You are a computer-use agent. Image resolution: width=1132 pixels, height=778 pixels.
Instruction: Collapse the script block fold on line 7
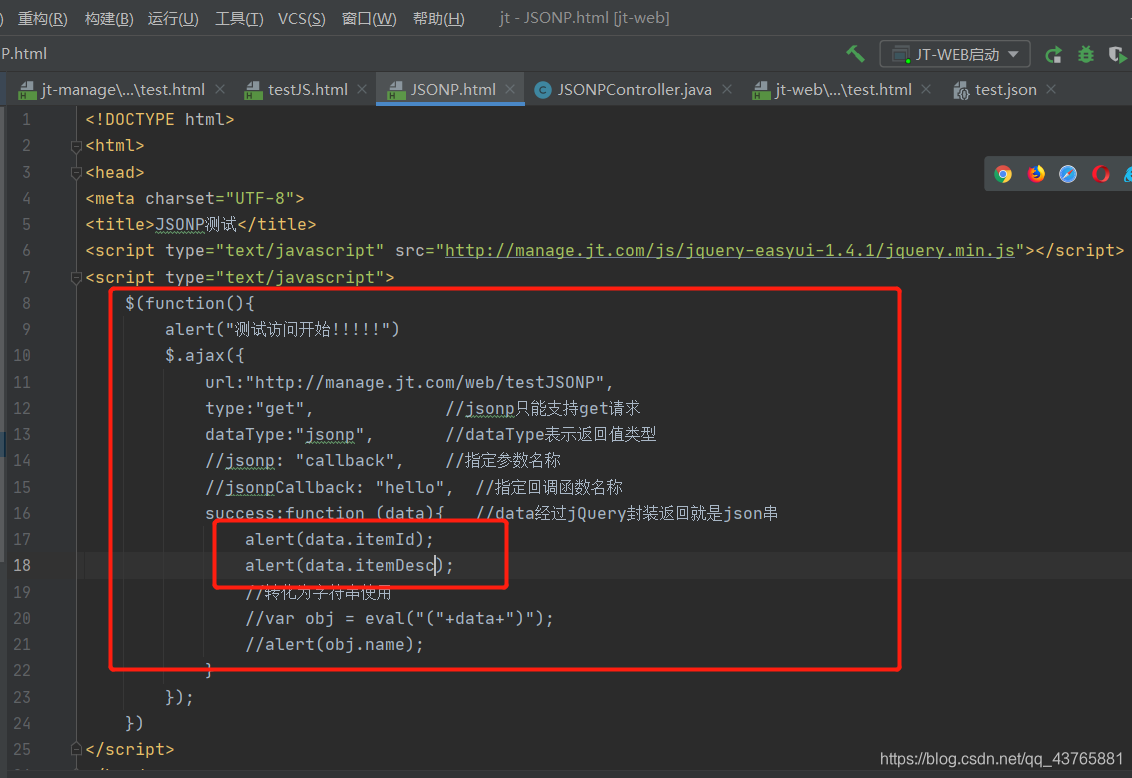coord(76,278)
